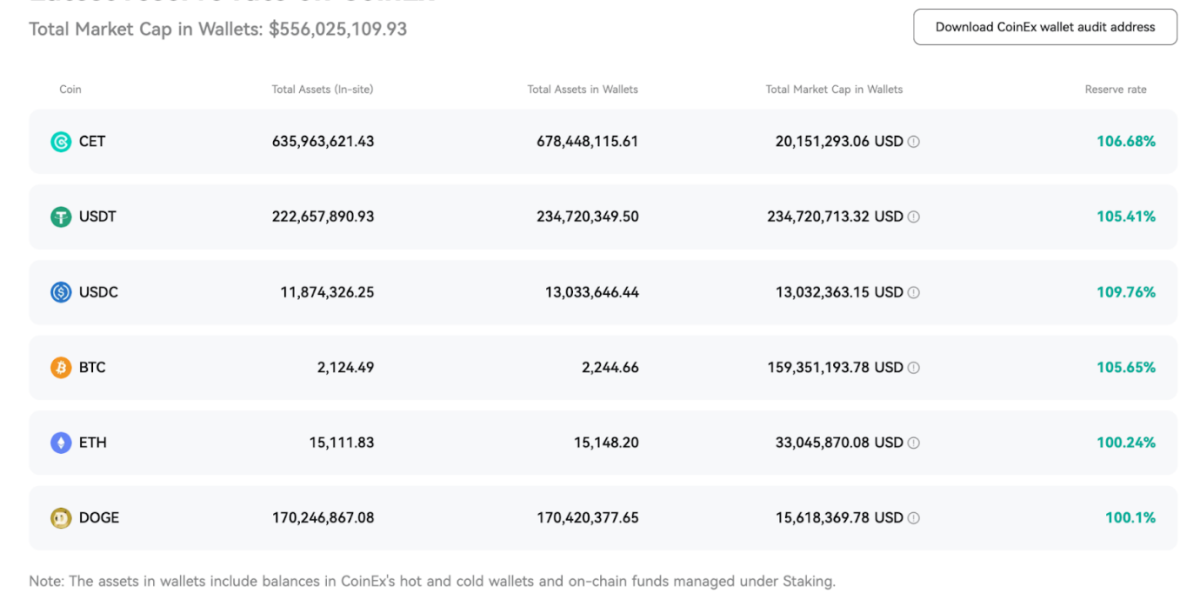
Task: Click USDC in-site assets 11,874,326.25
Action: (327, 292)
